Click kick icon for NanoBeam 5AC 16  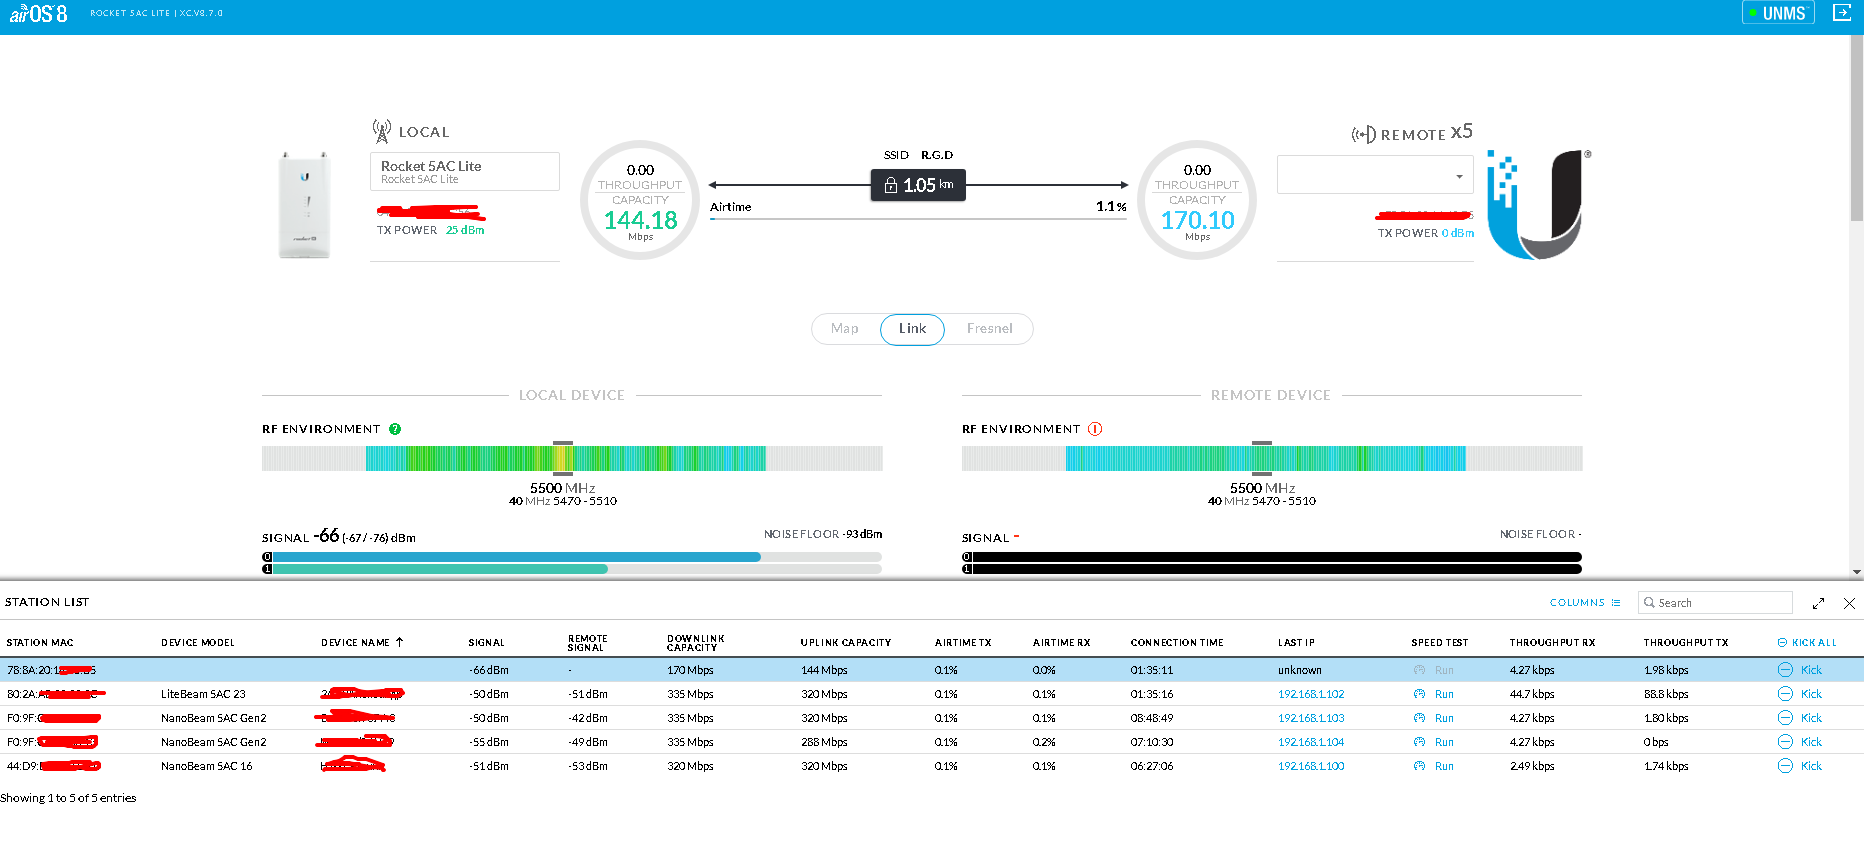pyautogui.click(x=1785, y=766)
